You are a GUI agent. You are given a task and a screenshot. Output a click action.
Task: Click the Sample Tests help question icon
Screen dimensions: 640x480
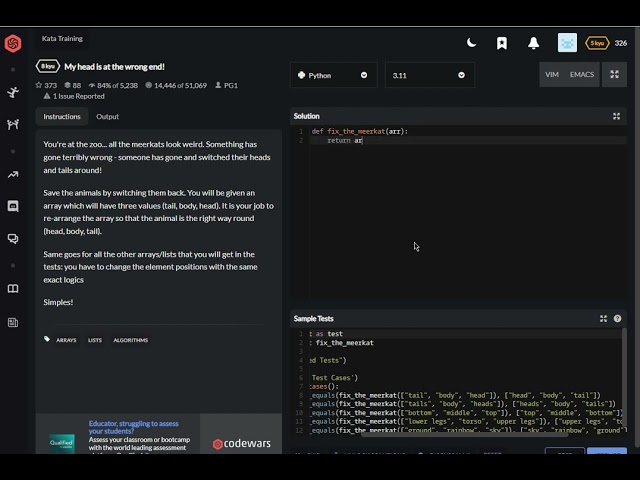tap(617, 319)
